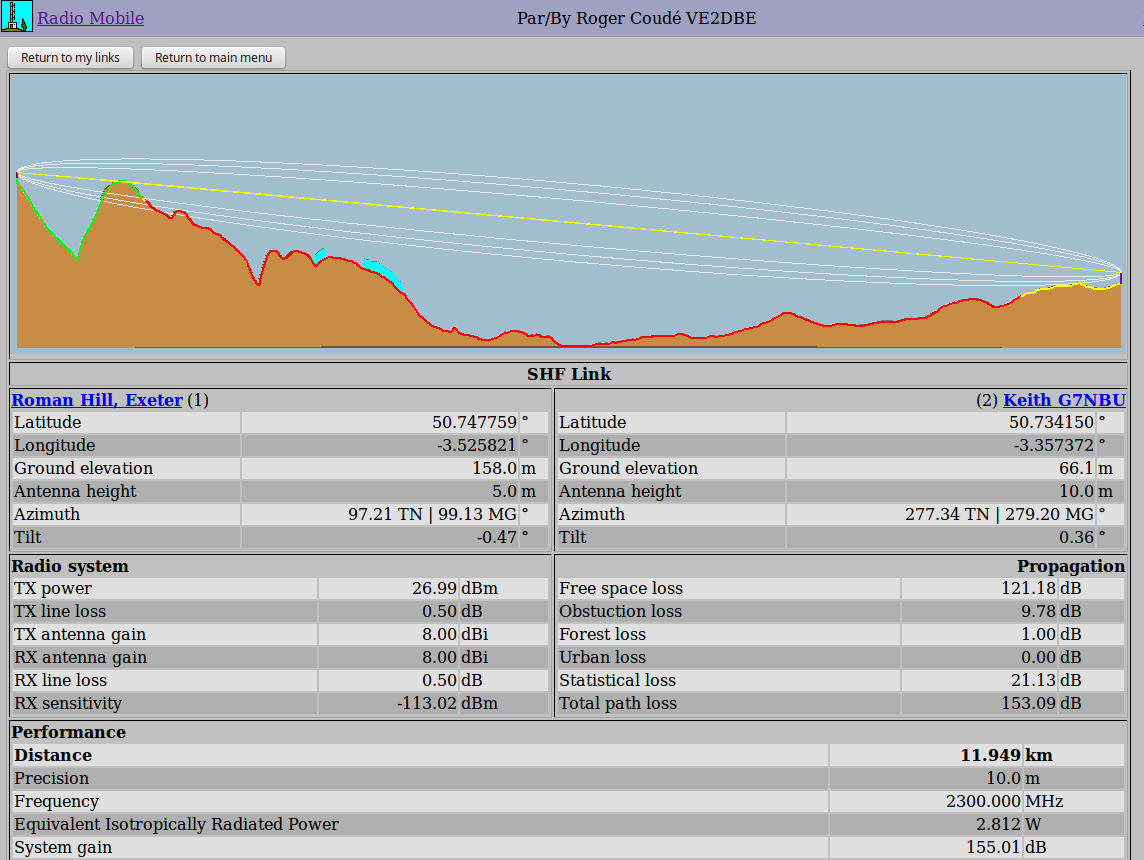This screenshot has width=1144, height=860.
Task: Select the Distance value 11.949 km
Action: pos(1006,755)
